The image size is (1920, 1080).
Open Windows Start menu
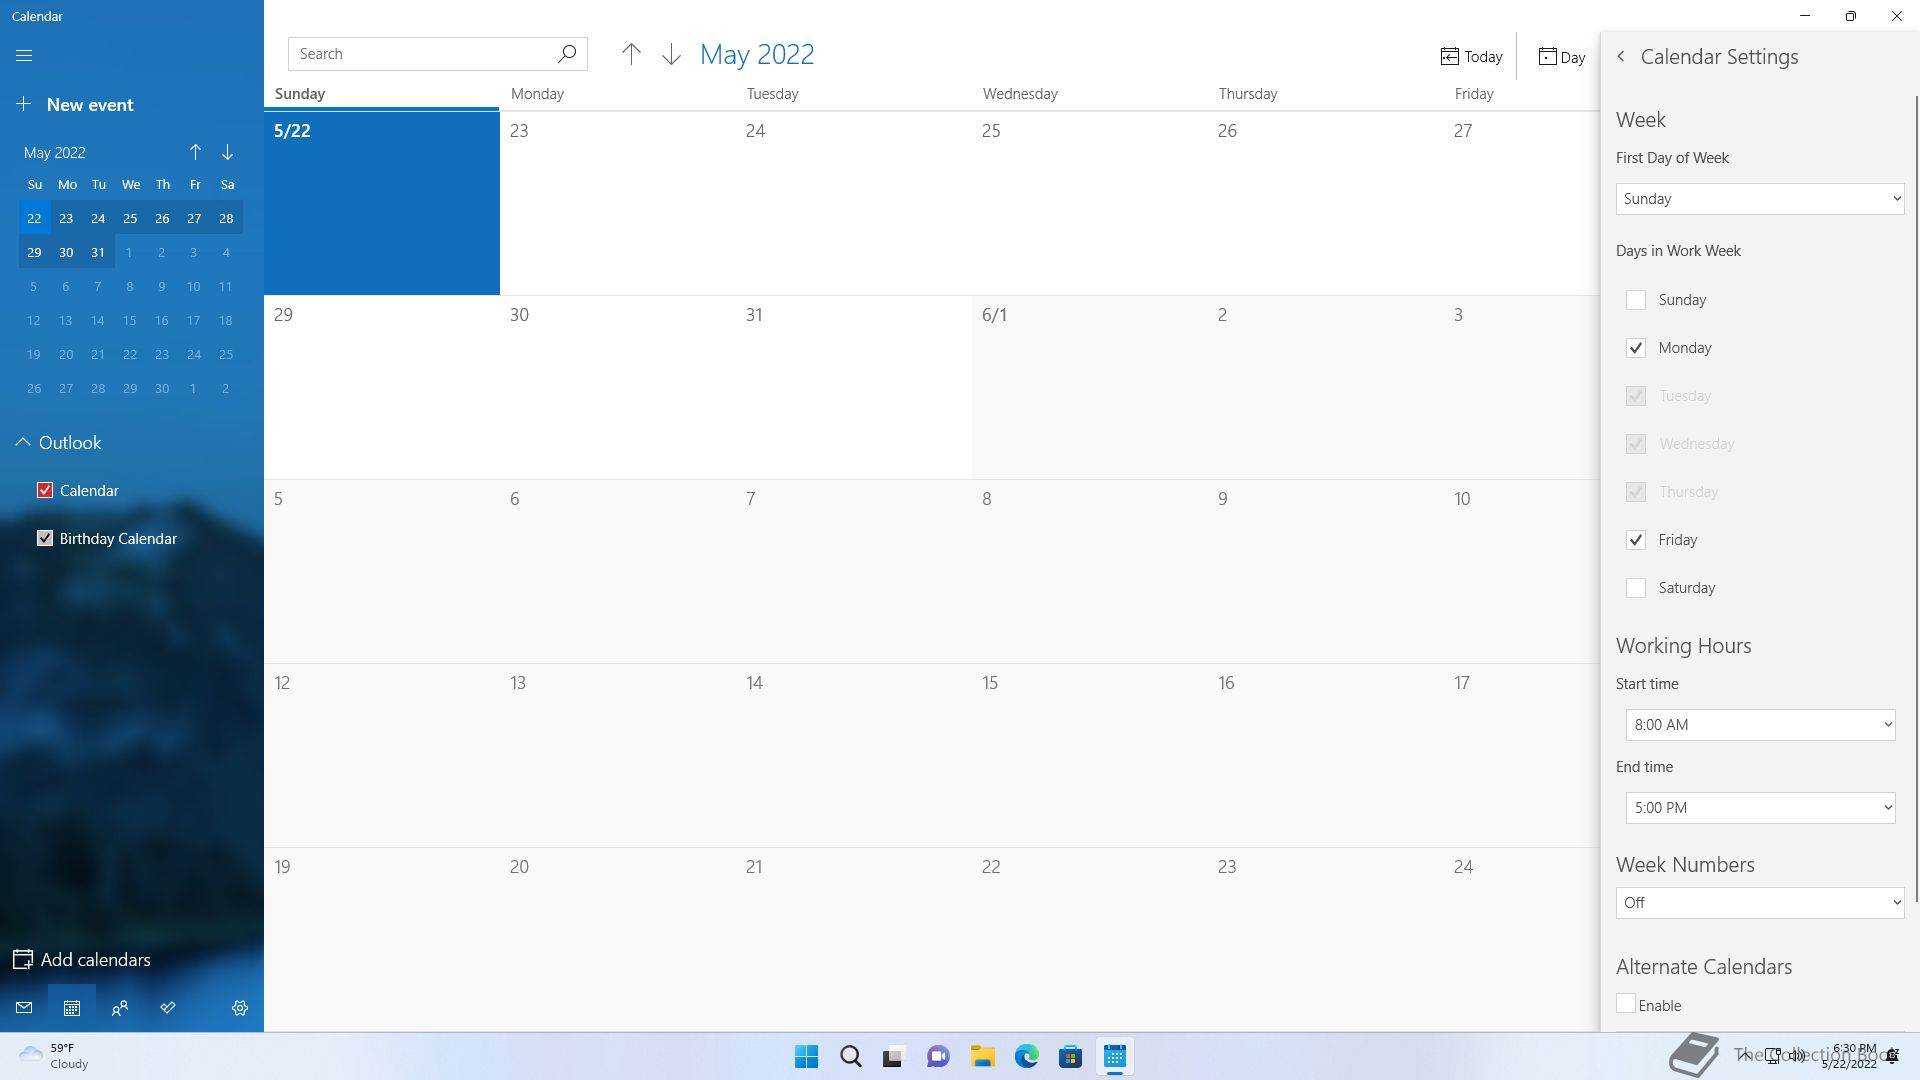[x=806, y=1057]
